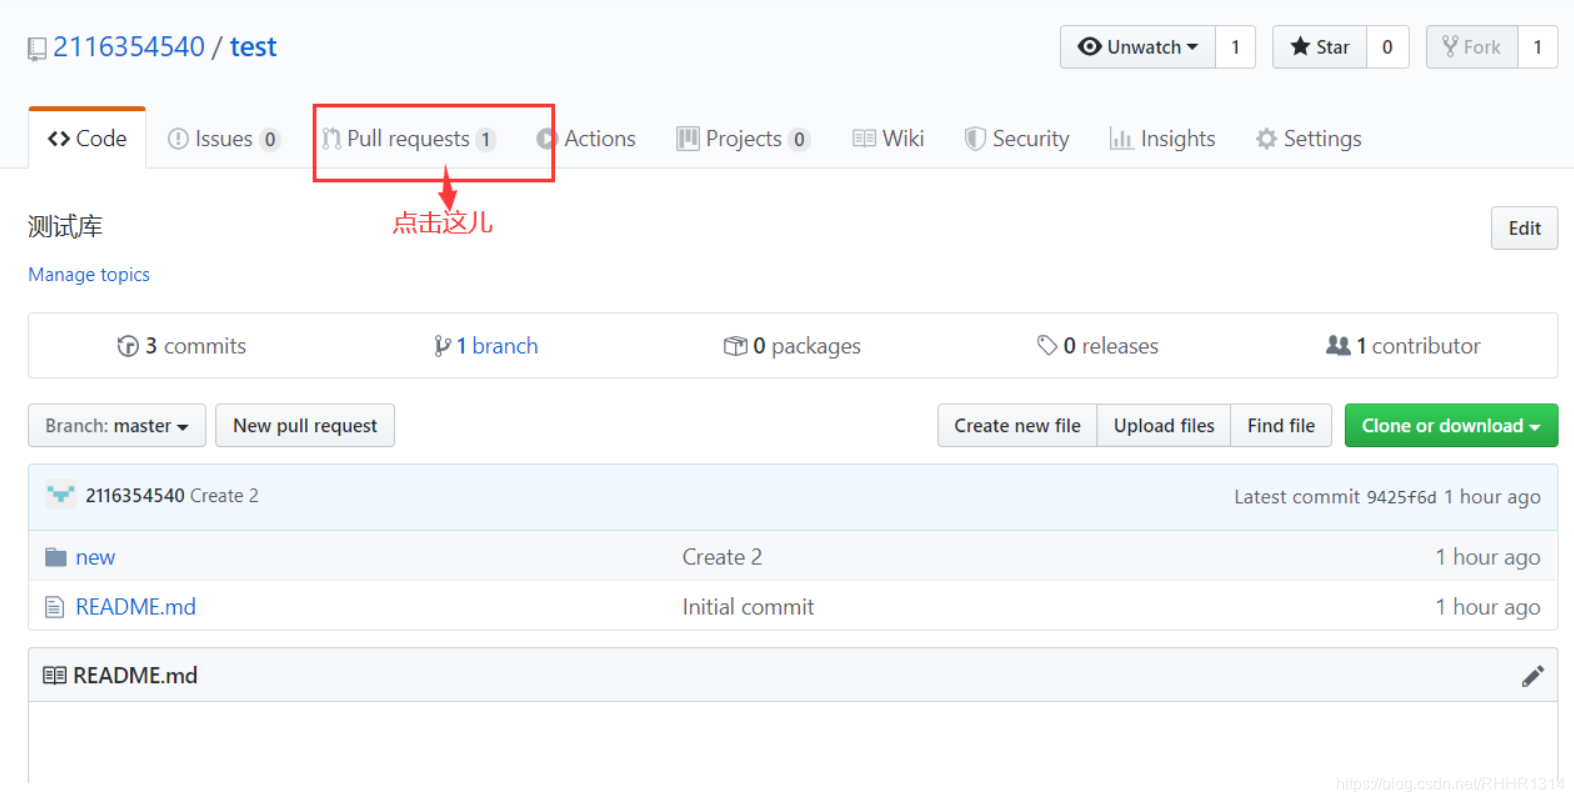Viewport: 1574px width, 802px height.
Task: Open the Clone or download dropdown
Action: (1451, 426)
